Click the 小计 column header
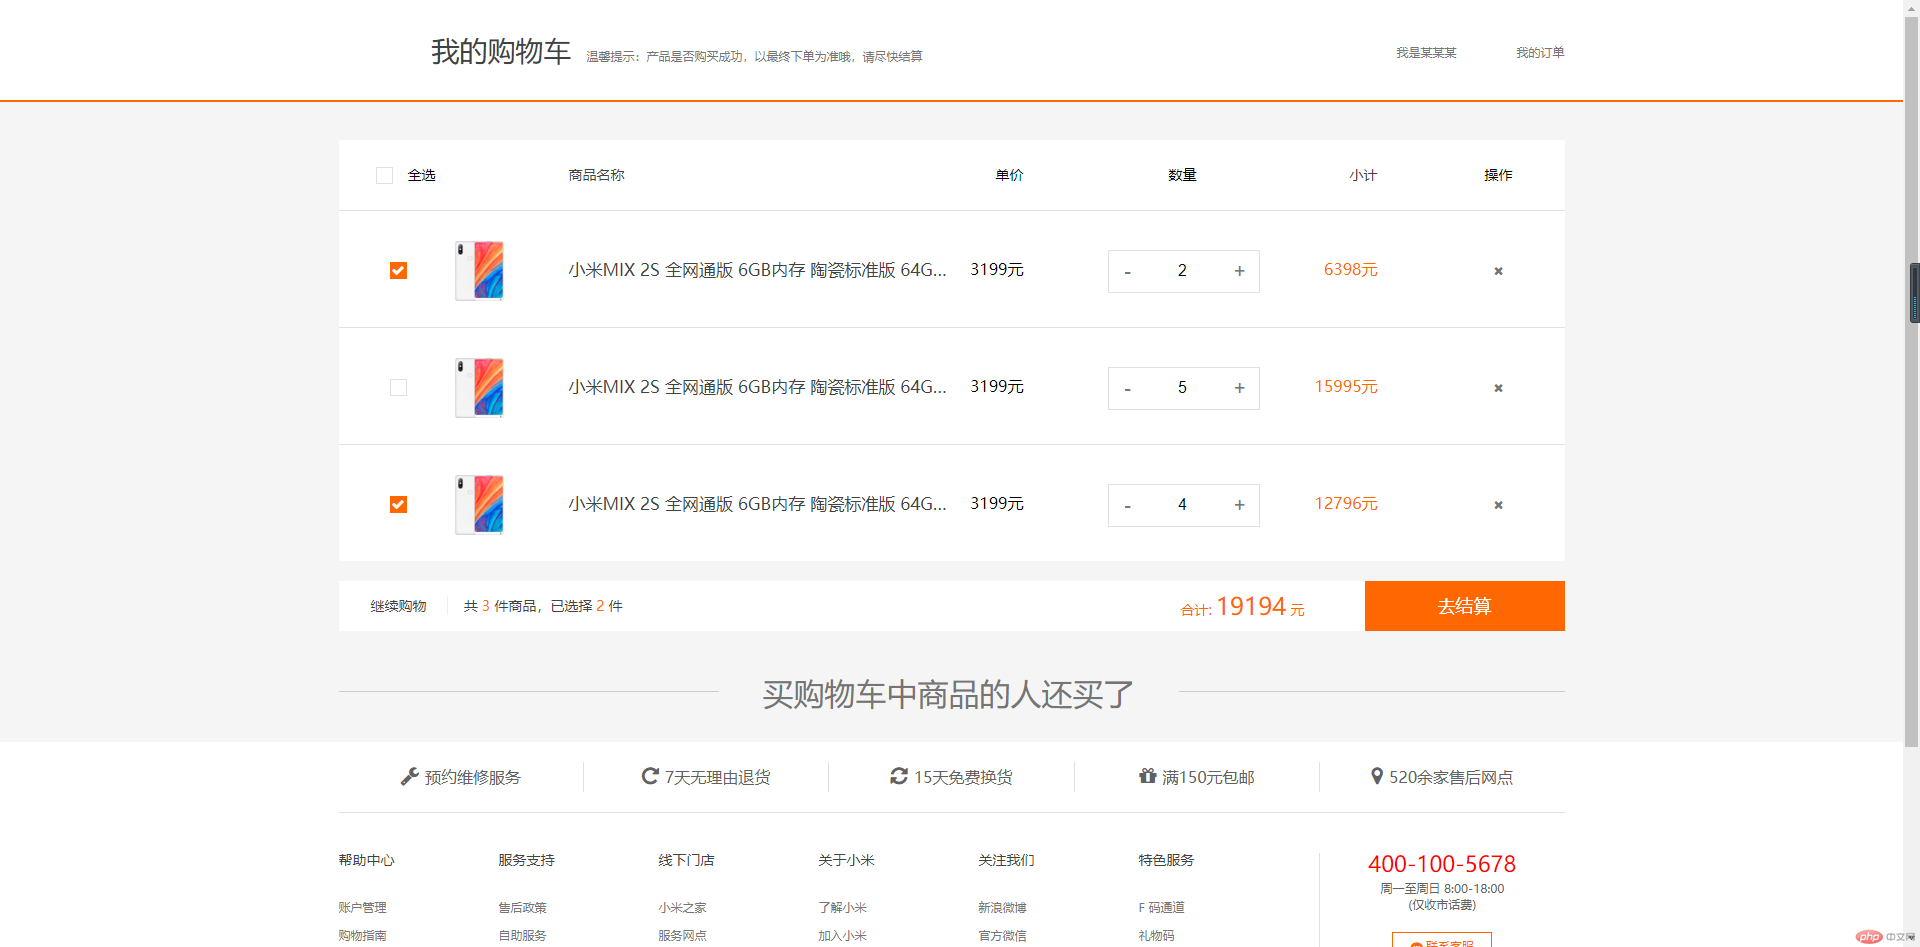This screenshot has height=947, width=1920. tap(1363, 175)
